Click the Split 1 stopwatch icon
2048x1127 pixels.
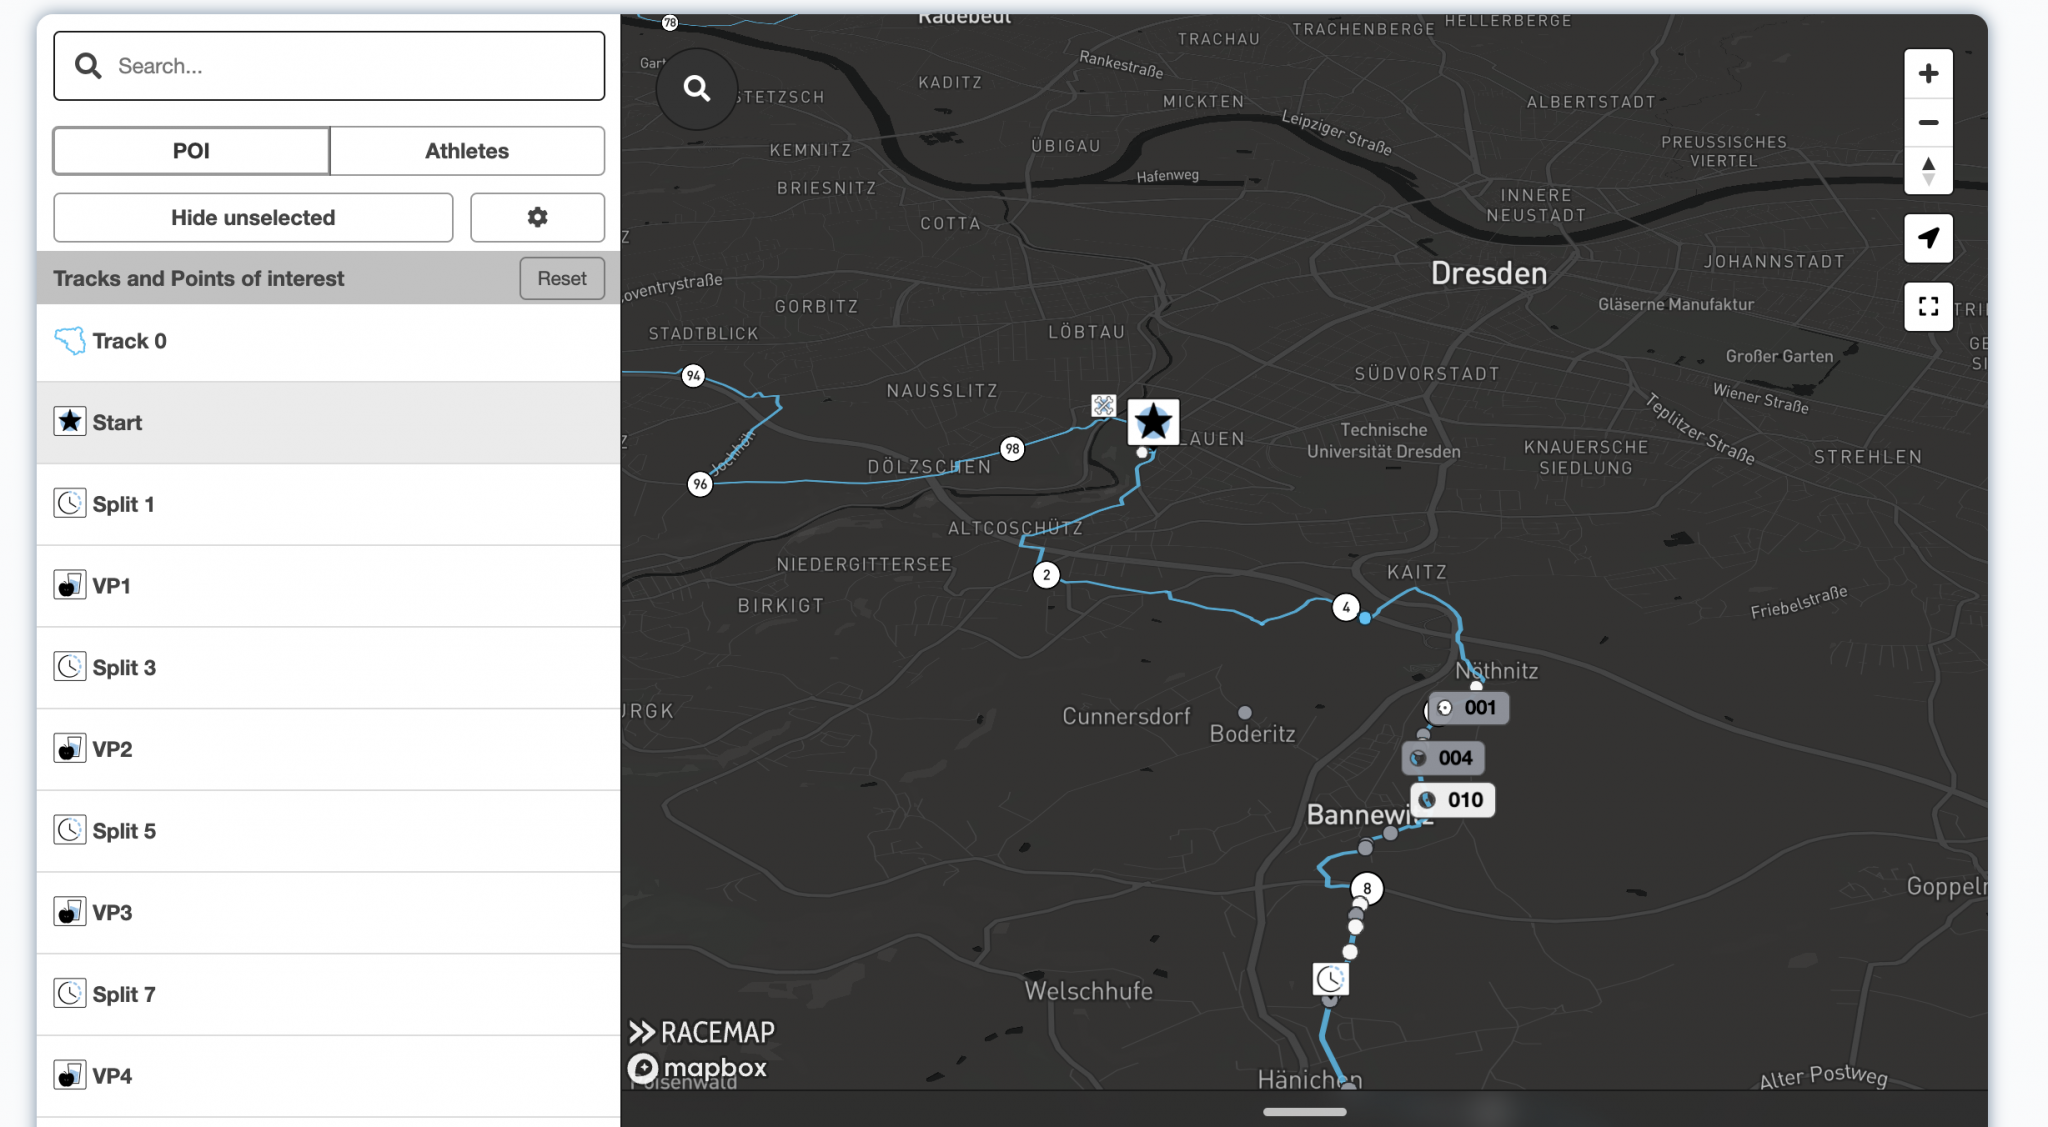tap(69, 503)
